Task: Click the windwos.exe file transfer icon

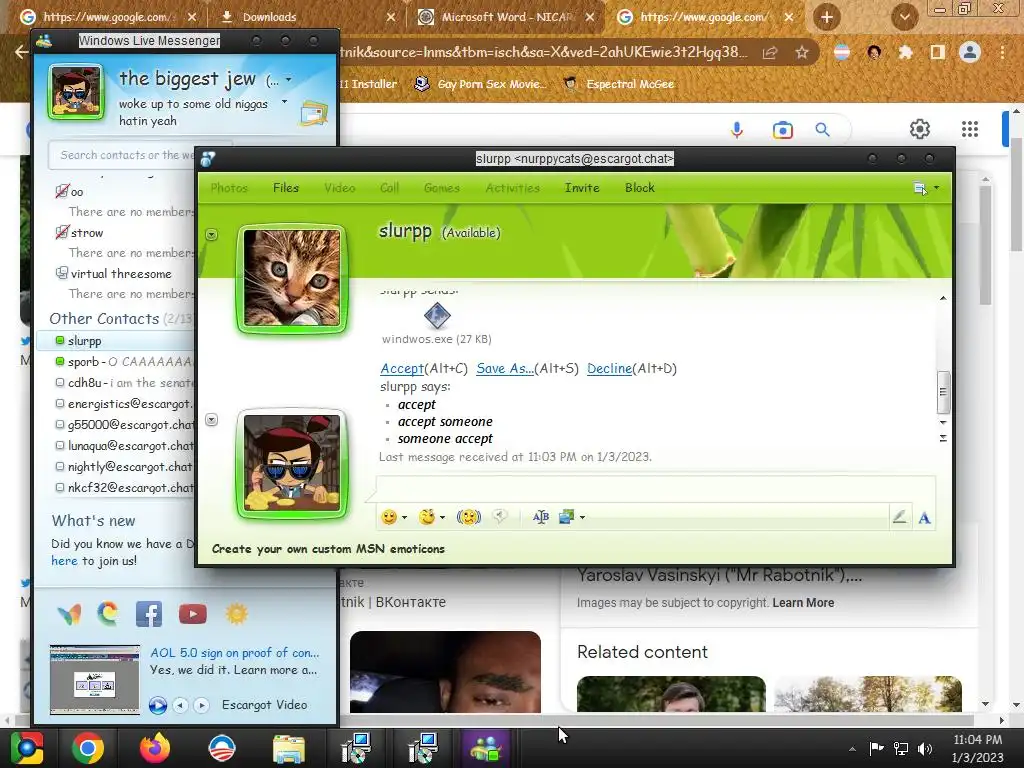Action: click(437, 316)
